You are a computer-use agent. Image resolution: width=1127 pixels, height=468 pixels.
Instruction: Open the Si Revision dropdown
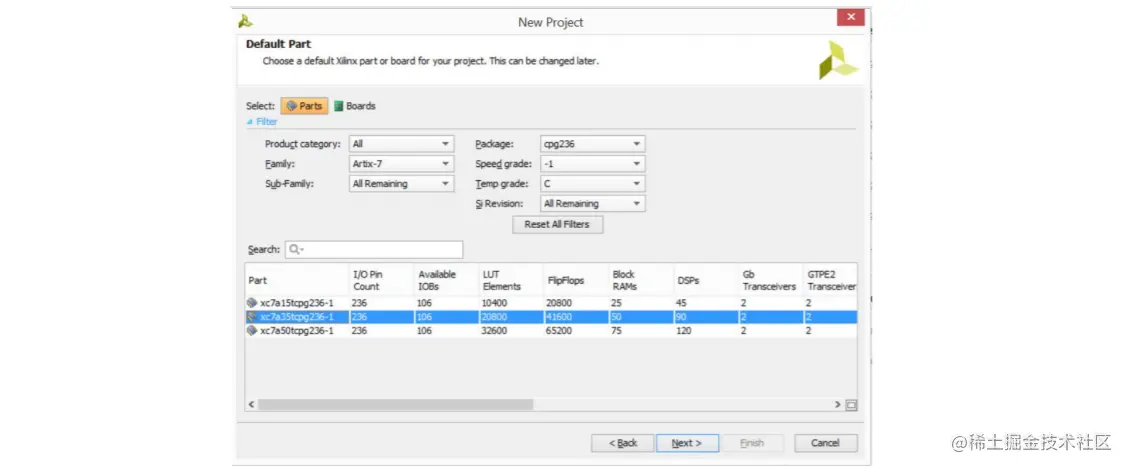tap(592, 204)
